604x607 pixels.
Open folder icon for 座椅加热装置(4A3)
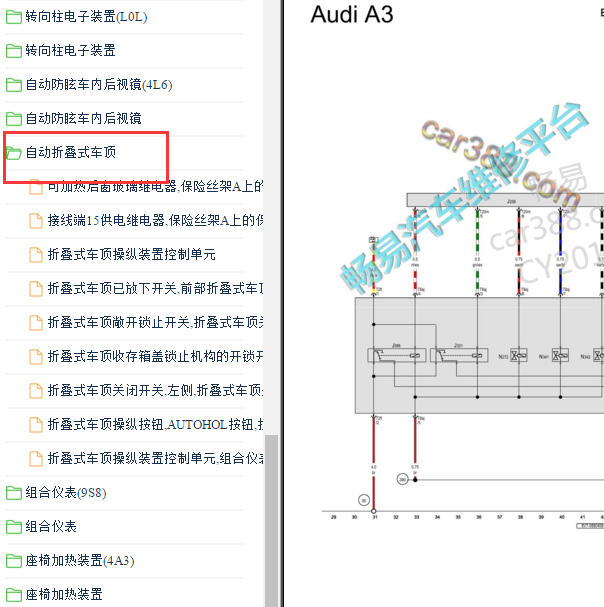(14, 561)
